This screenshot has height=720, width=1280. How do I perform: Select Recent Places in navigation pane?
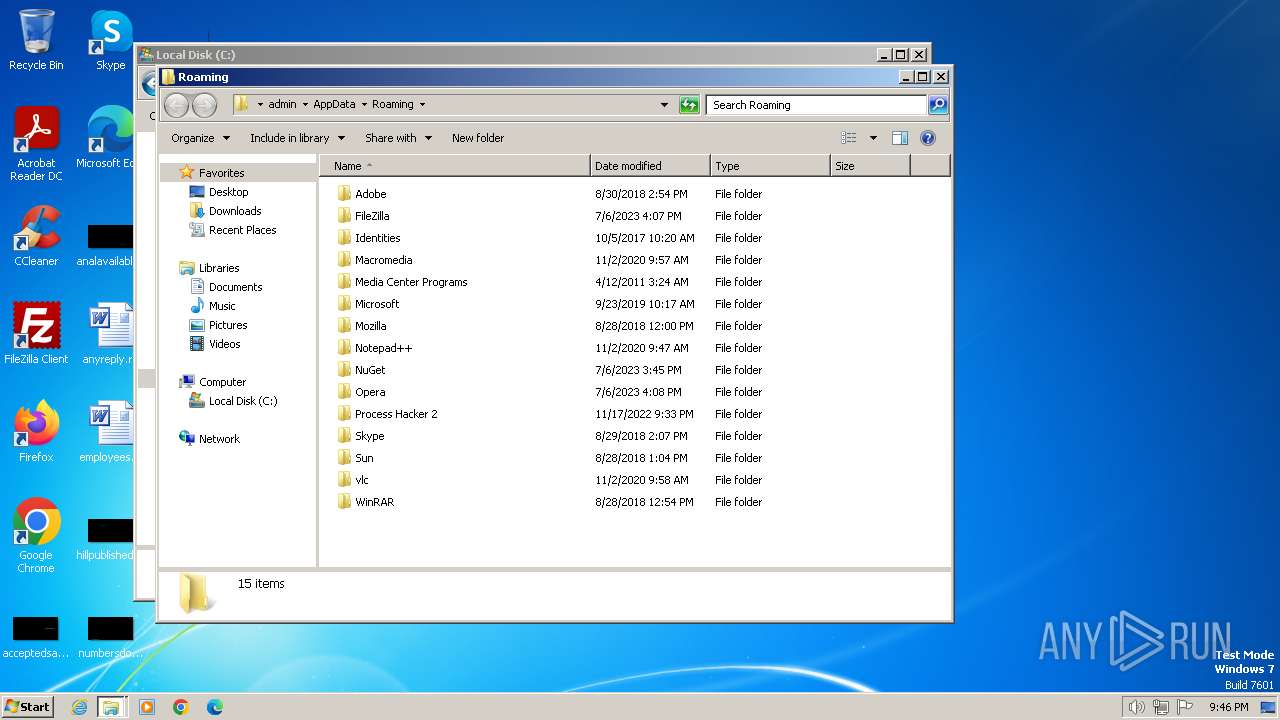tap(242, 230)
